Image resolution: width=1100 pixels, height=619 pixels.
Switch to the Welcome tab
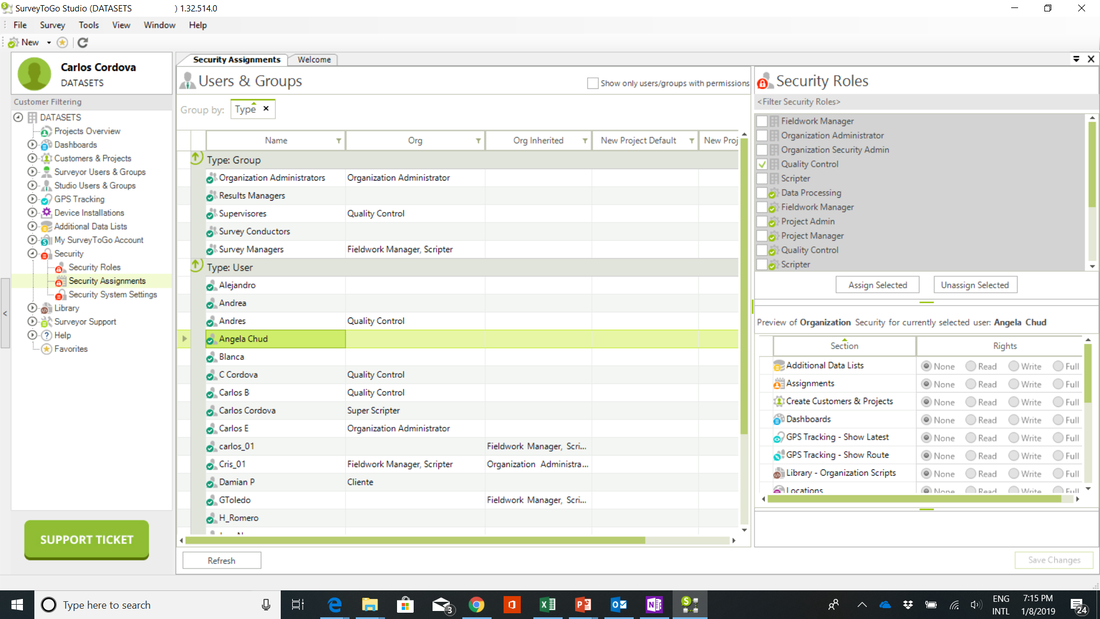[314, 60]
